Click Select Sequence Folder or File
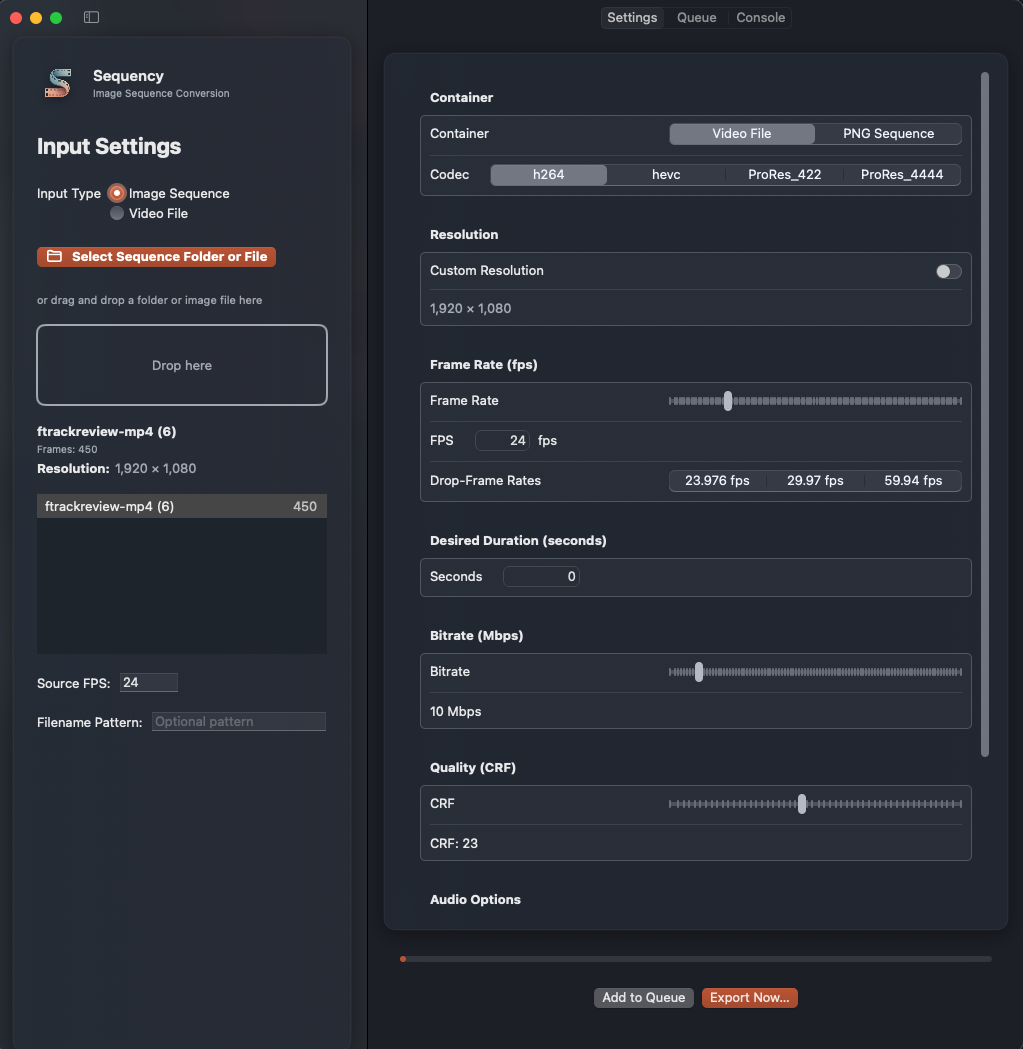 (156, 256)
